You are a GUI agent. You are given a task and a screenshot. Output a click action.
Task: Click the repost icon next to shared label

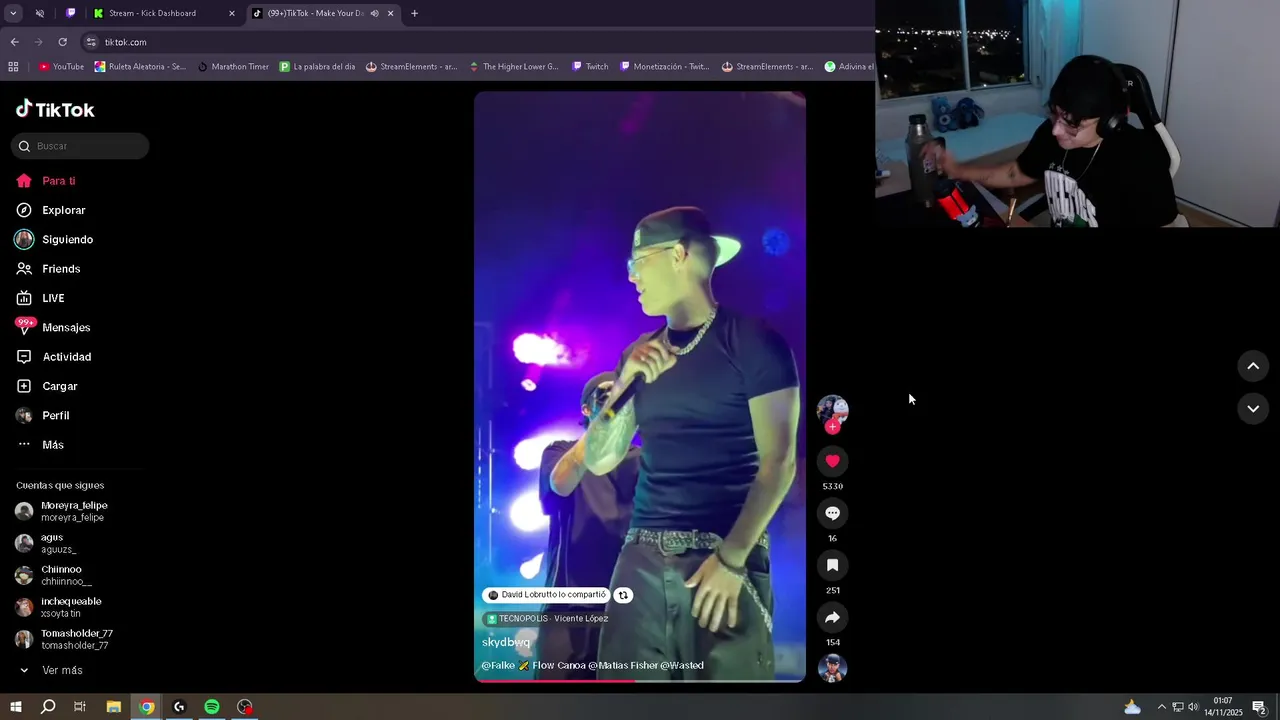pyautogui.click(x=623, y=595)
